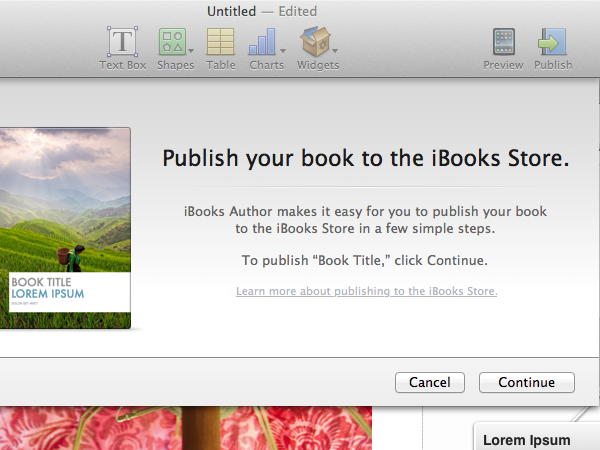Open the Shapes tool icon
Screen dimensions: 600x450
coord(173,41)
